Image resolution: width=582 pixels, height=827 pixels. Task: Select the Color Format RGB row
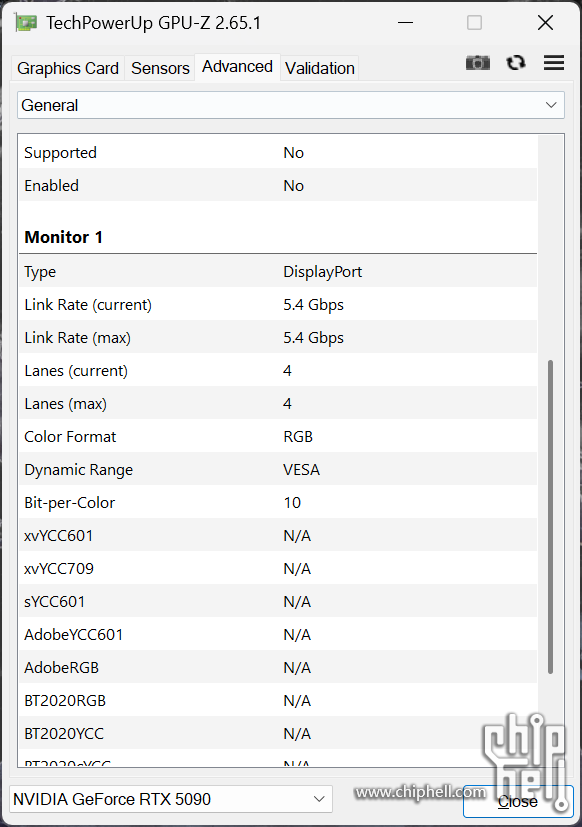pos(278,437)
